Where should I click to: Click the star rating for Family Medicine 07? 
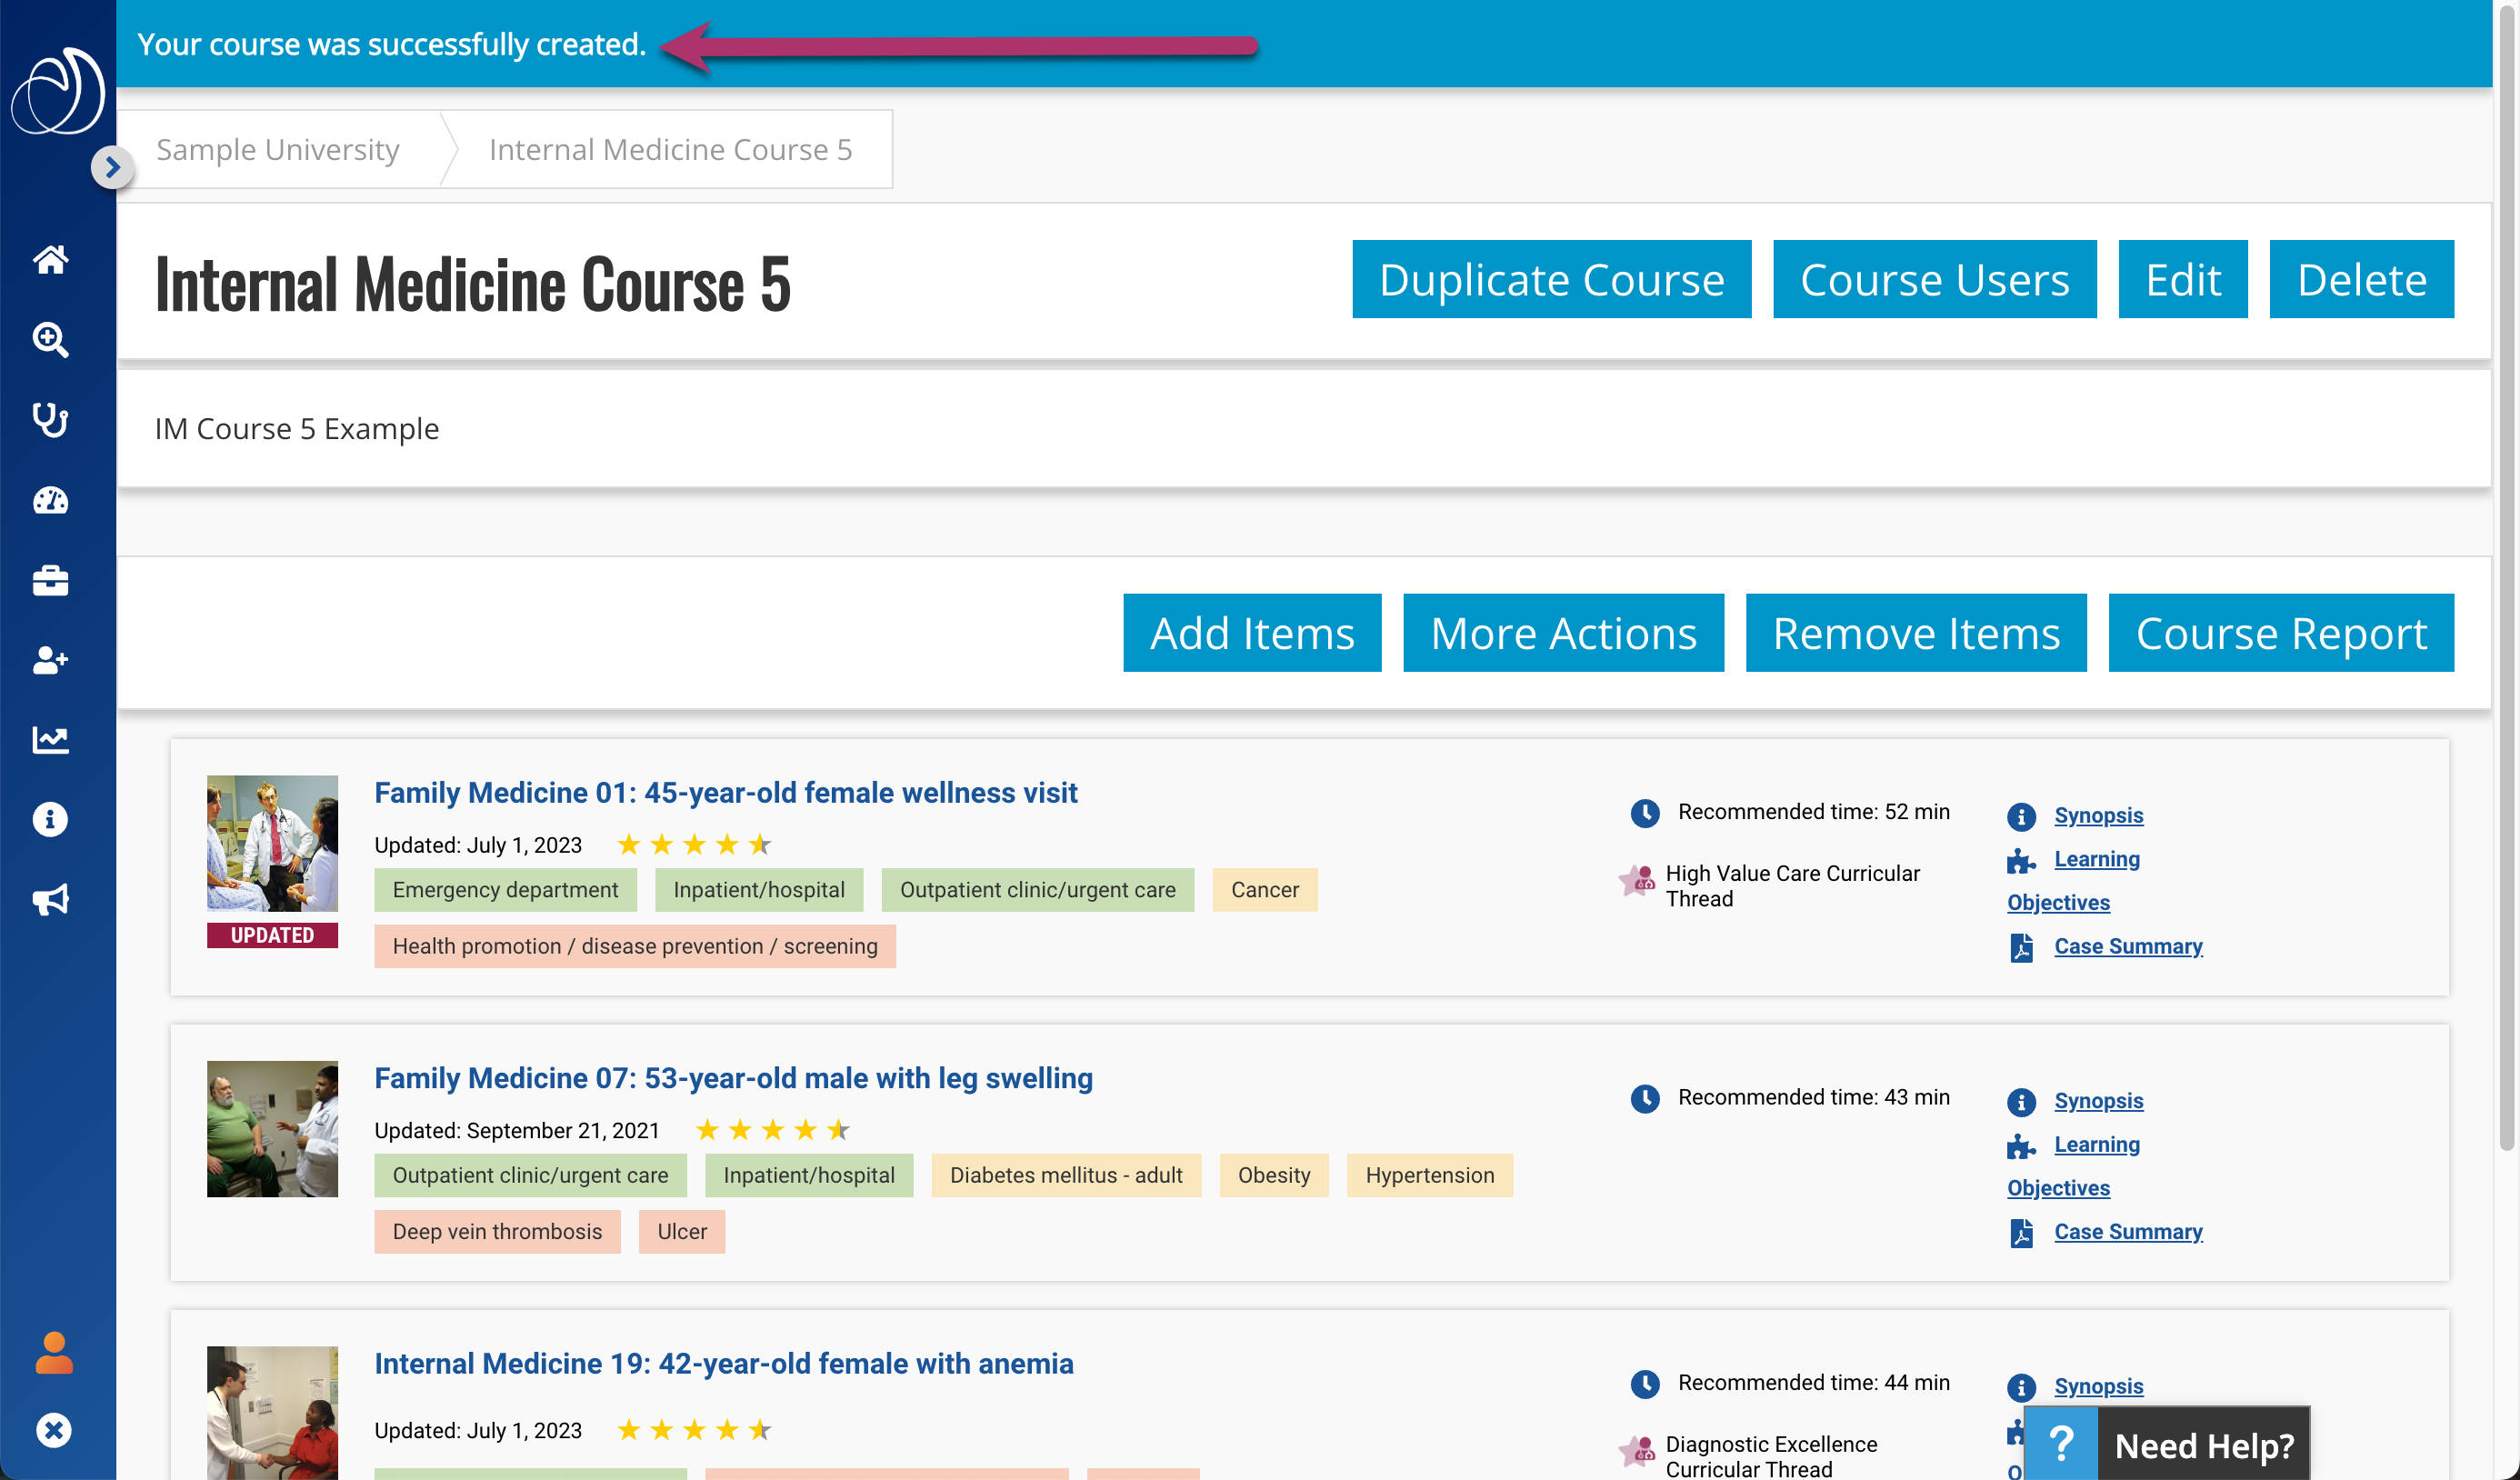pos(772,1130)
